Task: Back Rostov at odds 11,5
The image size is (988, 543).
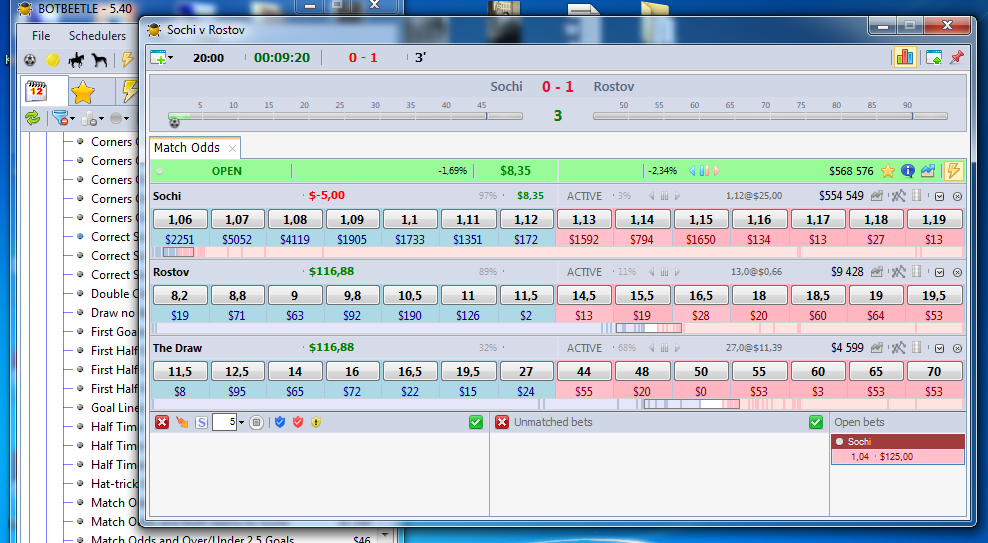Action: 526,295
